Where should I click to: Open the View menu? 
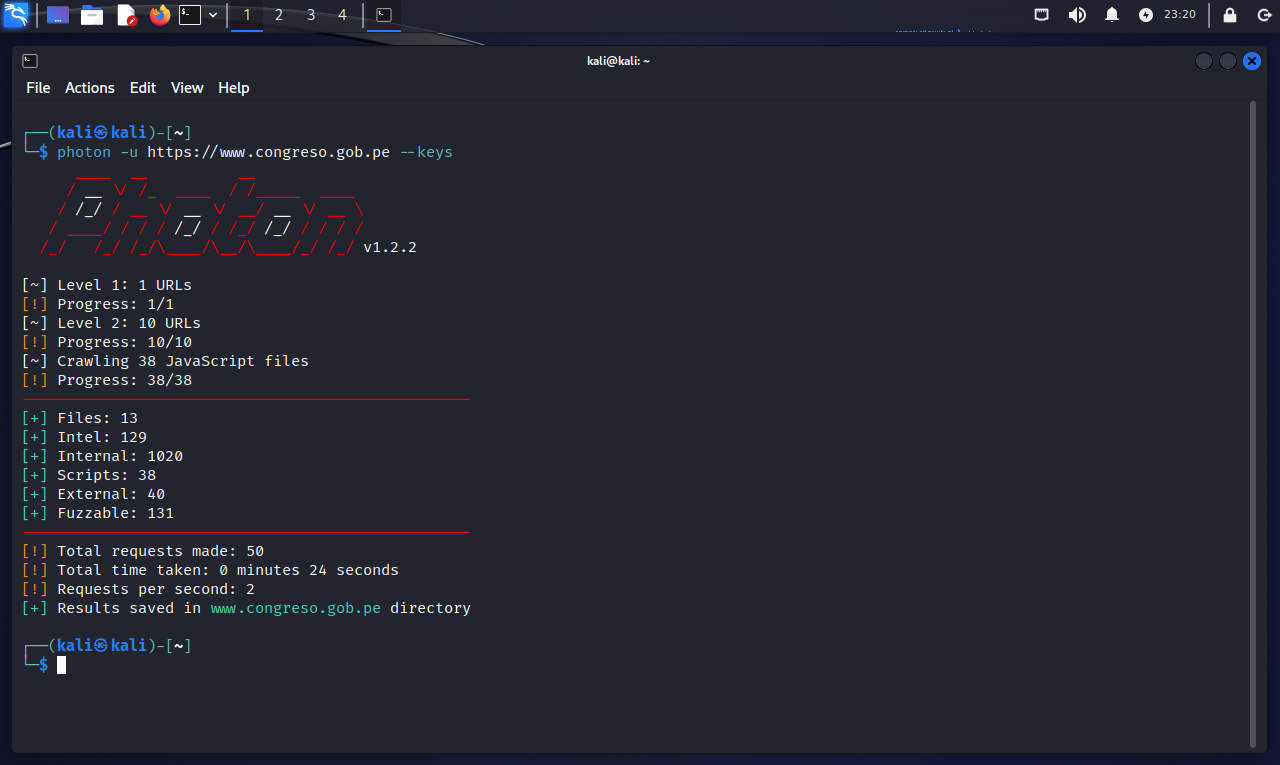(187, 88)
